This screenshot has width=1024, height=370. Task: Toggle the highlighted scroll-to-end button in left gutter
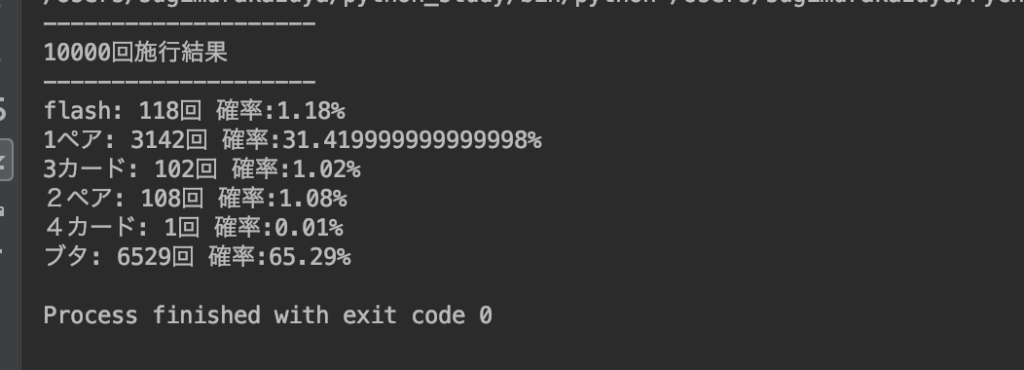pos(5,159)
